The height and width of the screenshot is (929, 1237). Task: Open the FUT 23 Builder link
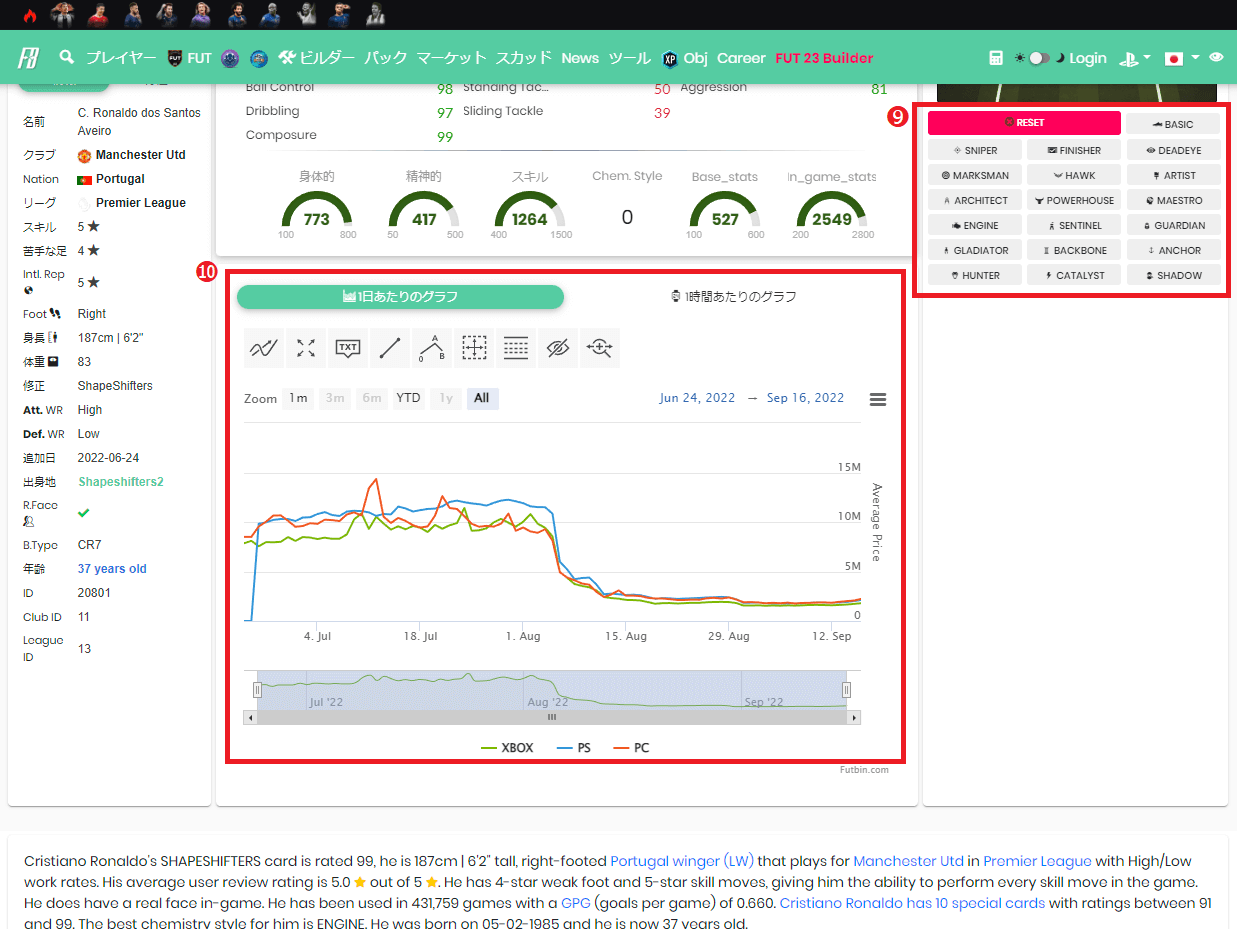click(824, 58)
